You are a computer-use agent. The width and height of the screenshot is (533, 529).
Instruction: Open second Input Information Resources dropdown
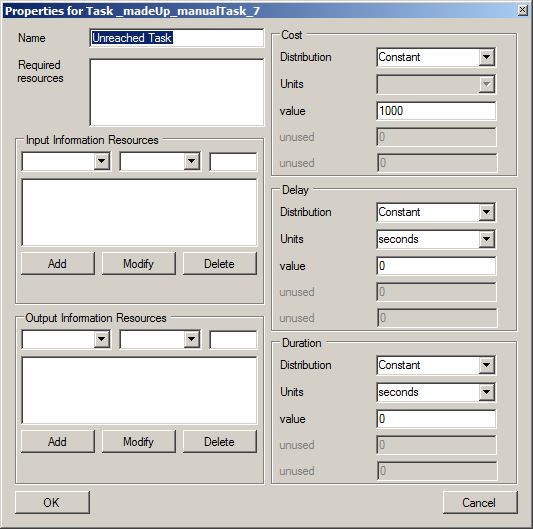tap(160, 161)
